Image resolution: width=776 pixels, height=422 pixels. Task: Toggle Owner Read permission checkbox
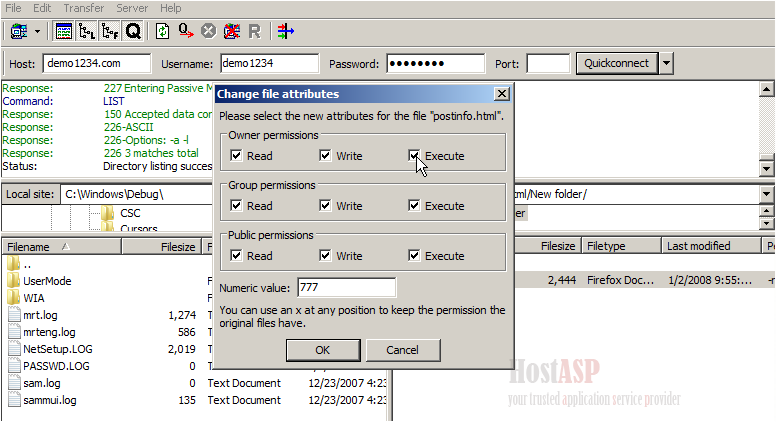click(x=236, y=156)
